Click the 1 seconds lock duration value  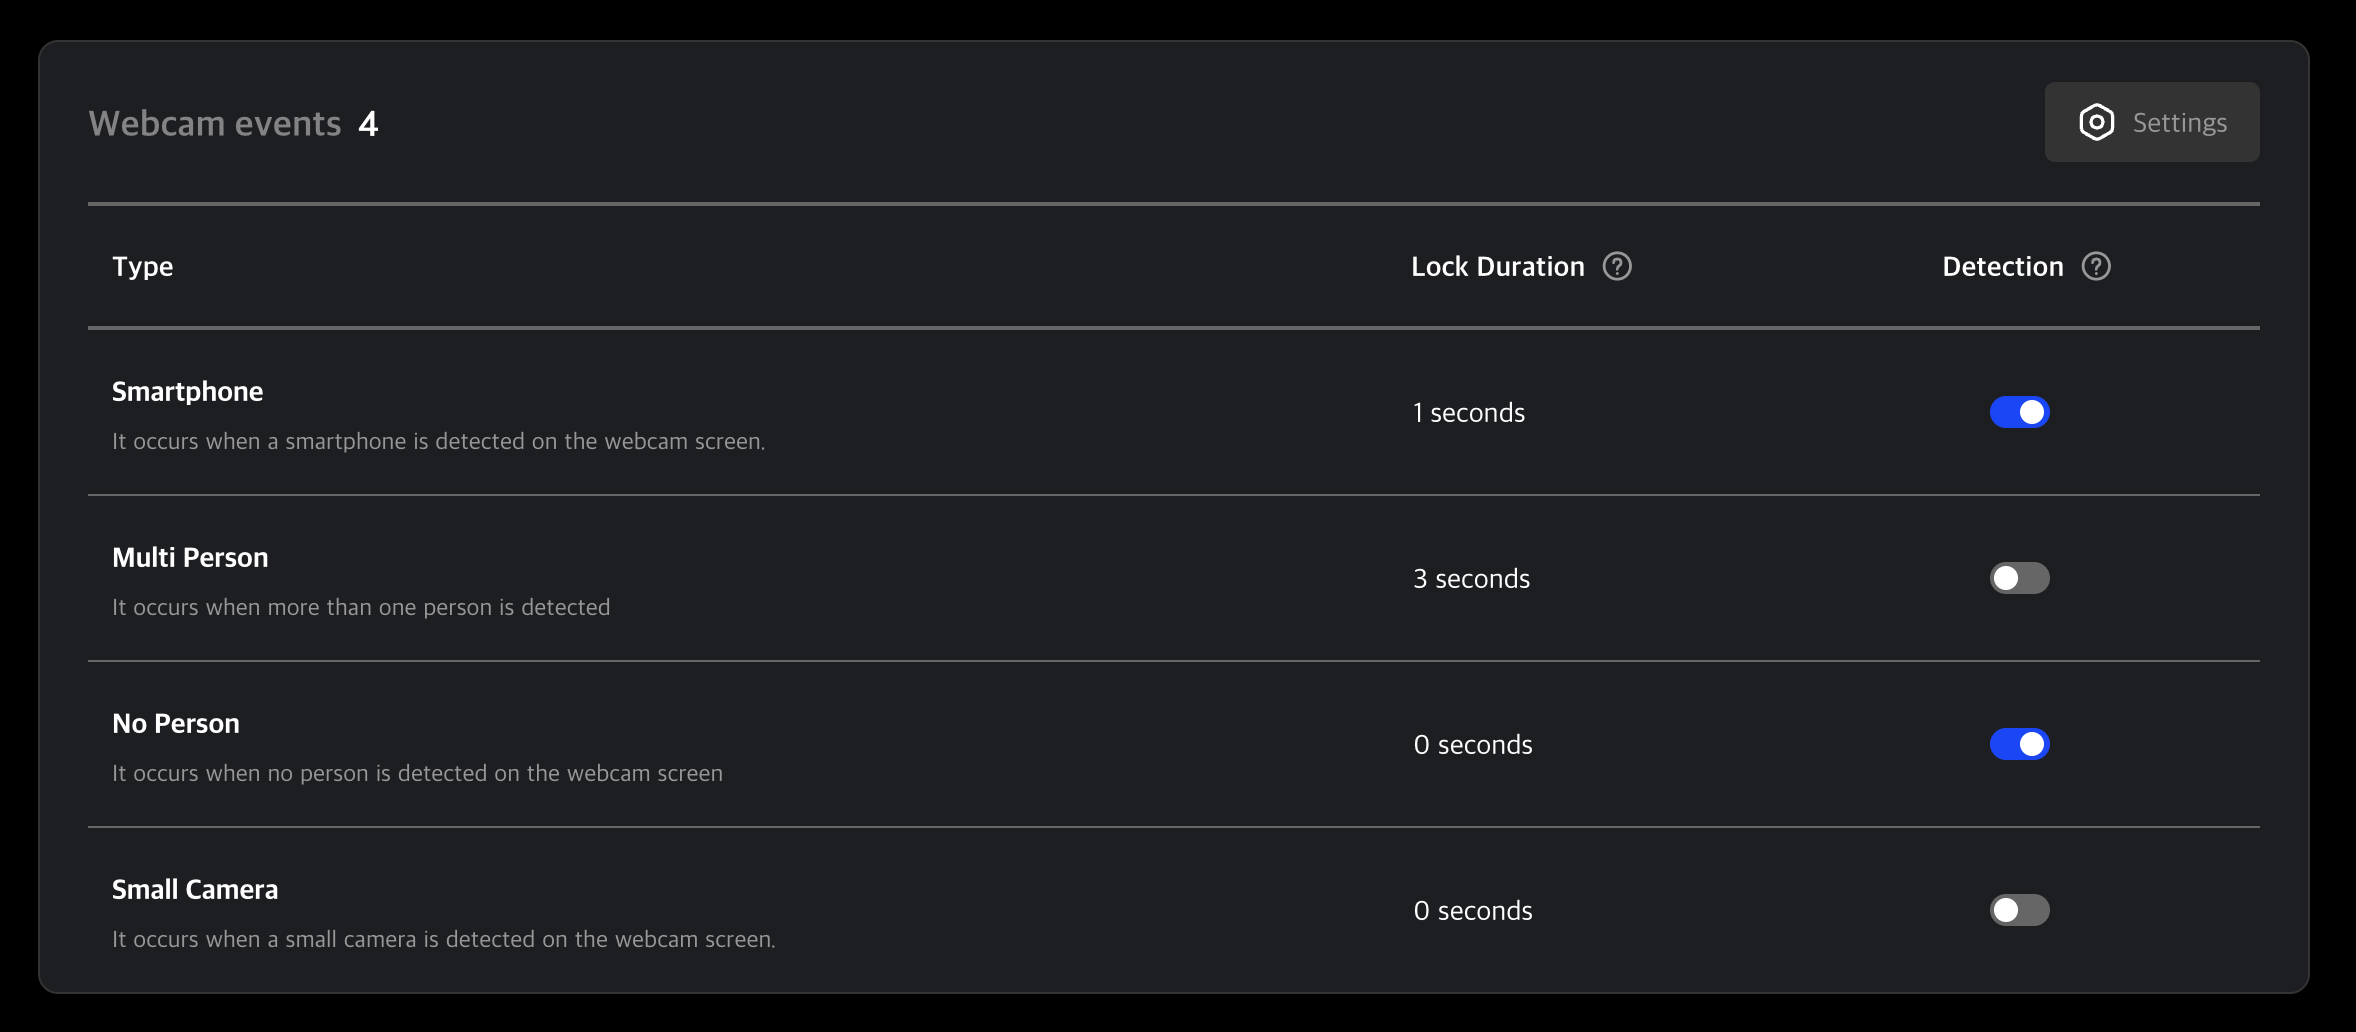(x=1469, y=413)
